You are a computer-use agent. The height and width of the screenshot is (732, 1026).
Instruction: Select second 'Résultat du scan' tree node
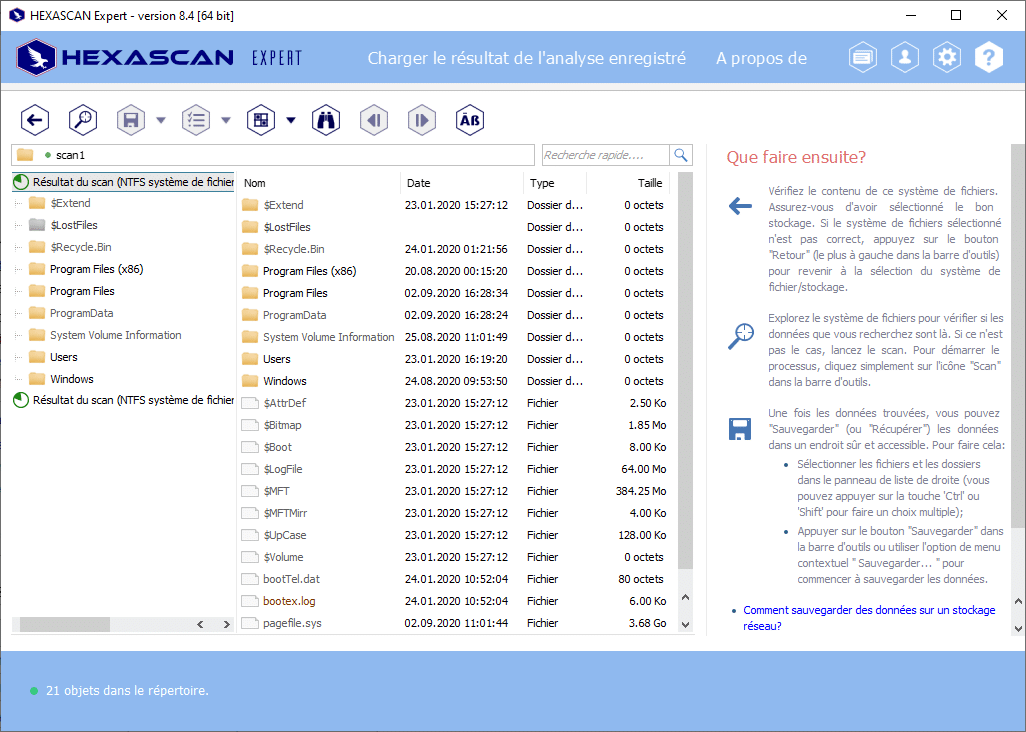pyautogui.click(x=124, y=400)
